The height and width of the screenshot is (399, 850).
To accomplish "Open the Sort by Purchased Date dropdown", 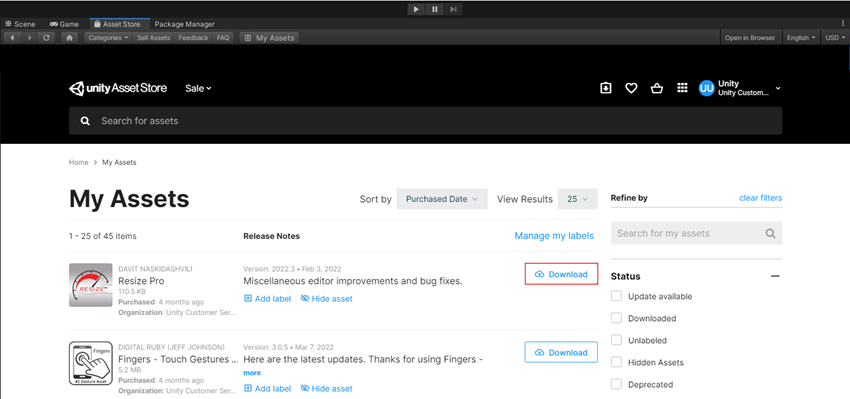I will pyautogui.click(x=442, y=199).
